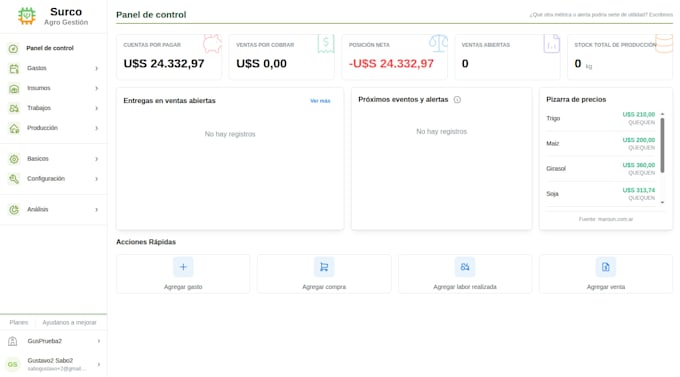680x377 pixels.
Task: Open the Gustavo2 Sabo2 user chevron
Action: coord(99,364)
